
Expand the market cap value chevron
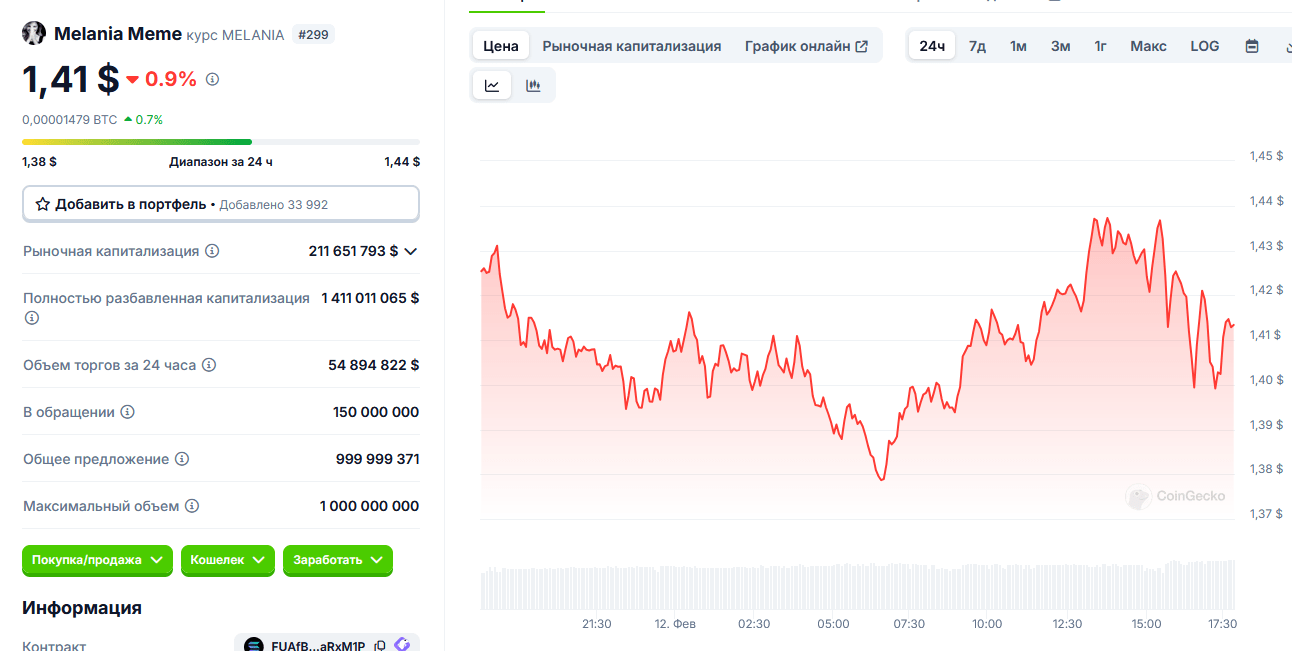(x=410, y=251)
